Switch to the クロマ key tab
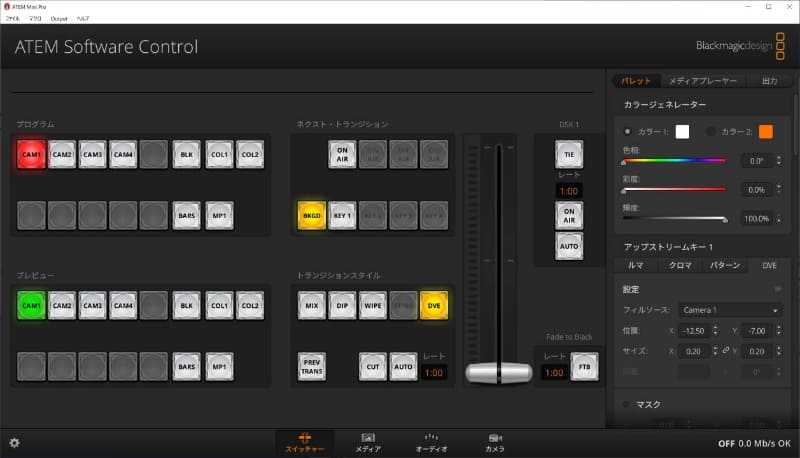 [680, 265]
